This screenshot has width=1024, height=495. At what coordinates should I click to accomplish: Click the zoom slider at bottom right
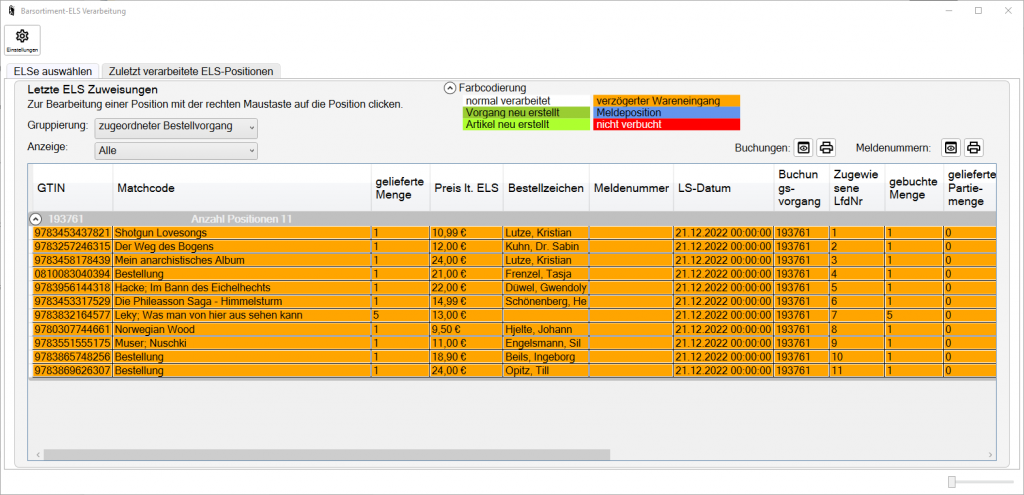click(x=953, y=482)
